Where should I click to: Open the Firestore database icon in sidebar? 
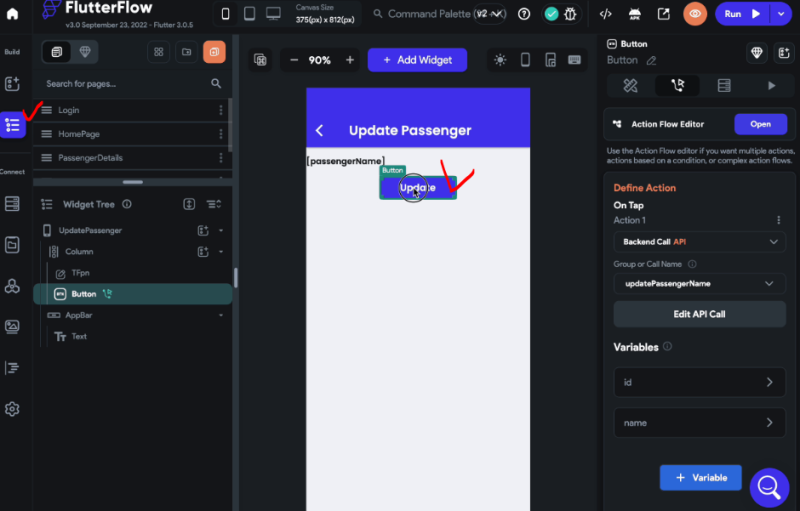12,203
